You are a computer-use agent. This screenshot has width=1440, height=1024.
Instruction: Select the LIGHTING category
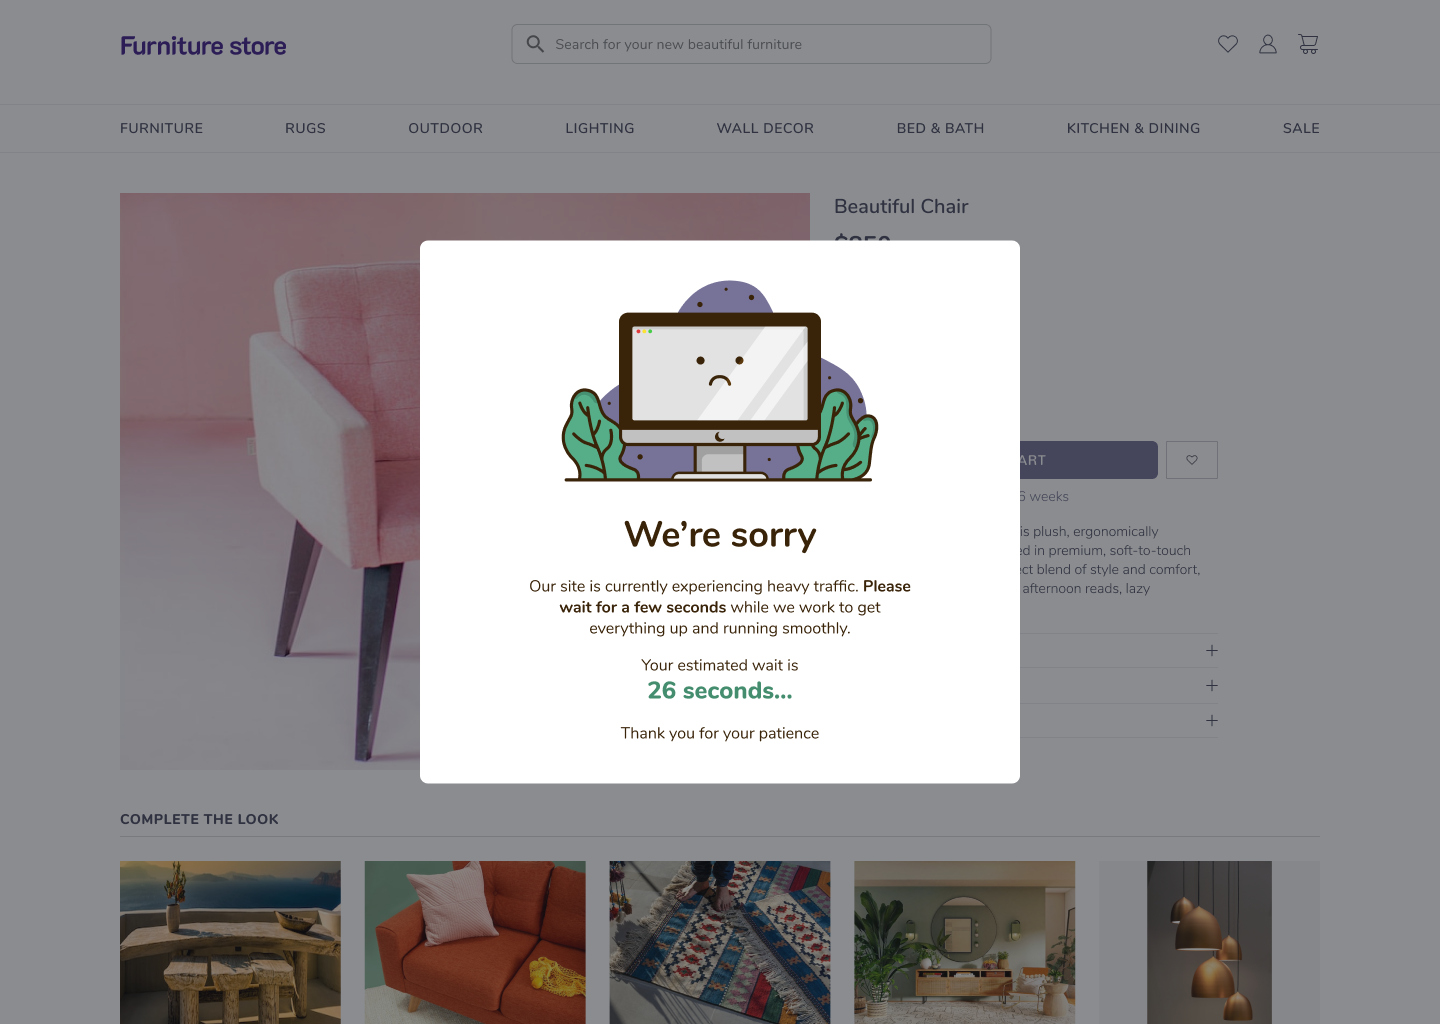[600, 128]
